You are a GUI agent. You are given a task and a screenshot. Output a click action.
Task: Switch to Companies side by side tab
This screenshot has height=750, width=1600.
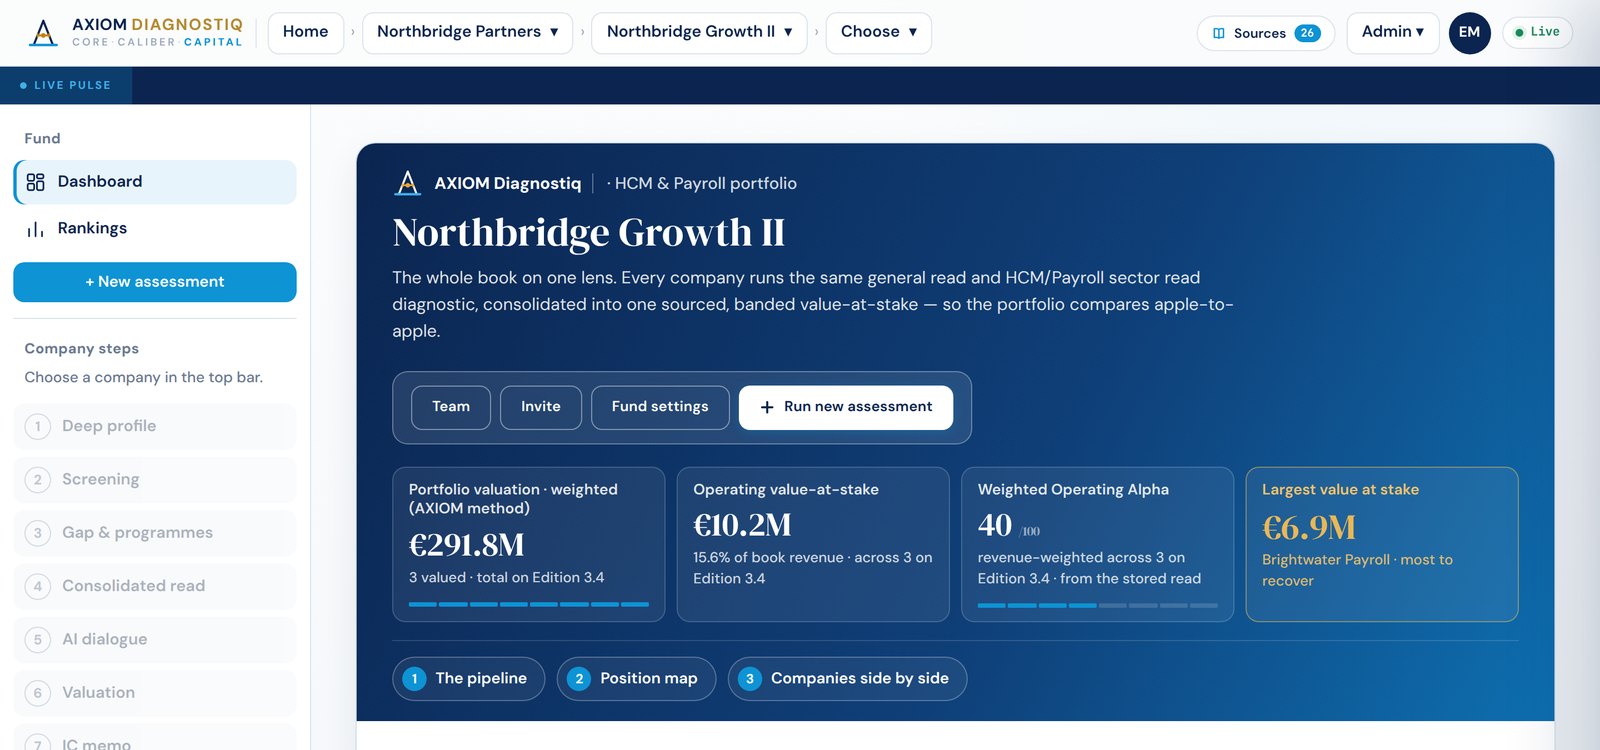coord(847,679)
